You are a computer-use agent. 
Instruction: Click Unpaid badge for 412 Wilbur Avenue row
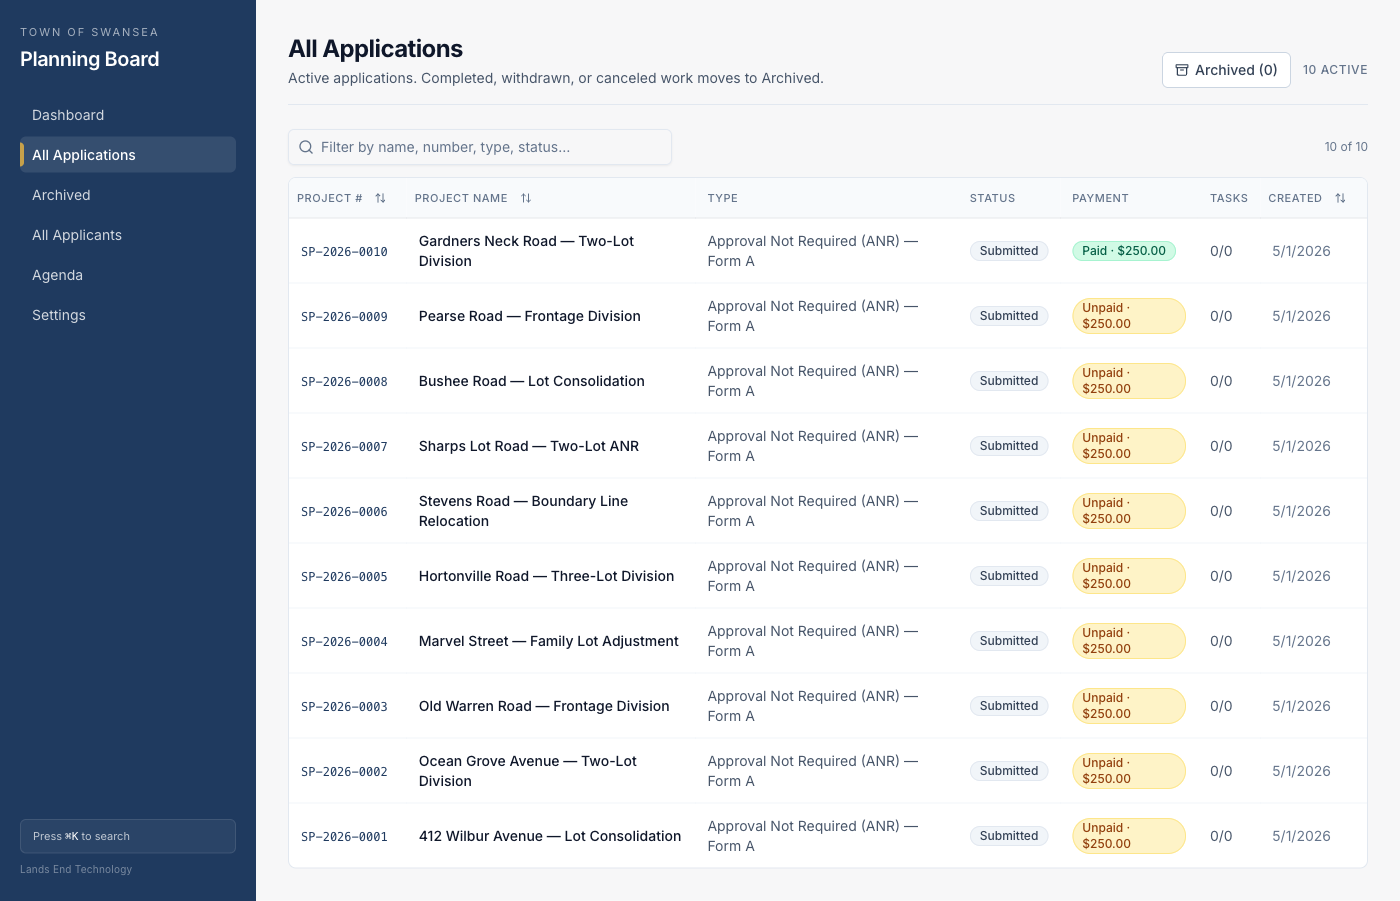[x=1129, y=836]
